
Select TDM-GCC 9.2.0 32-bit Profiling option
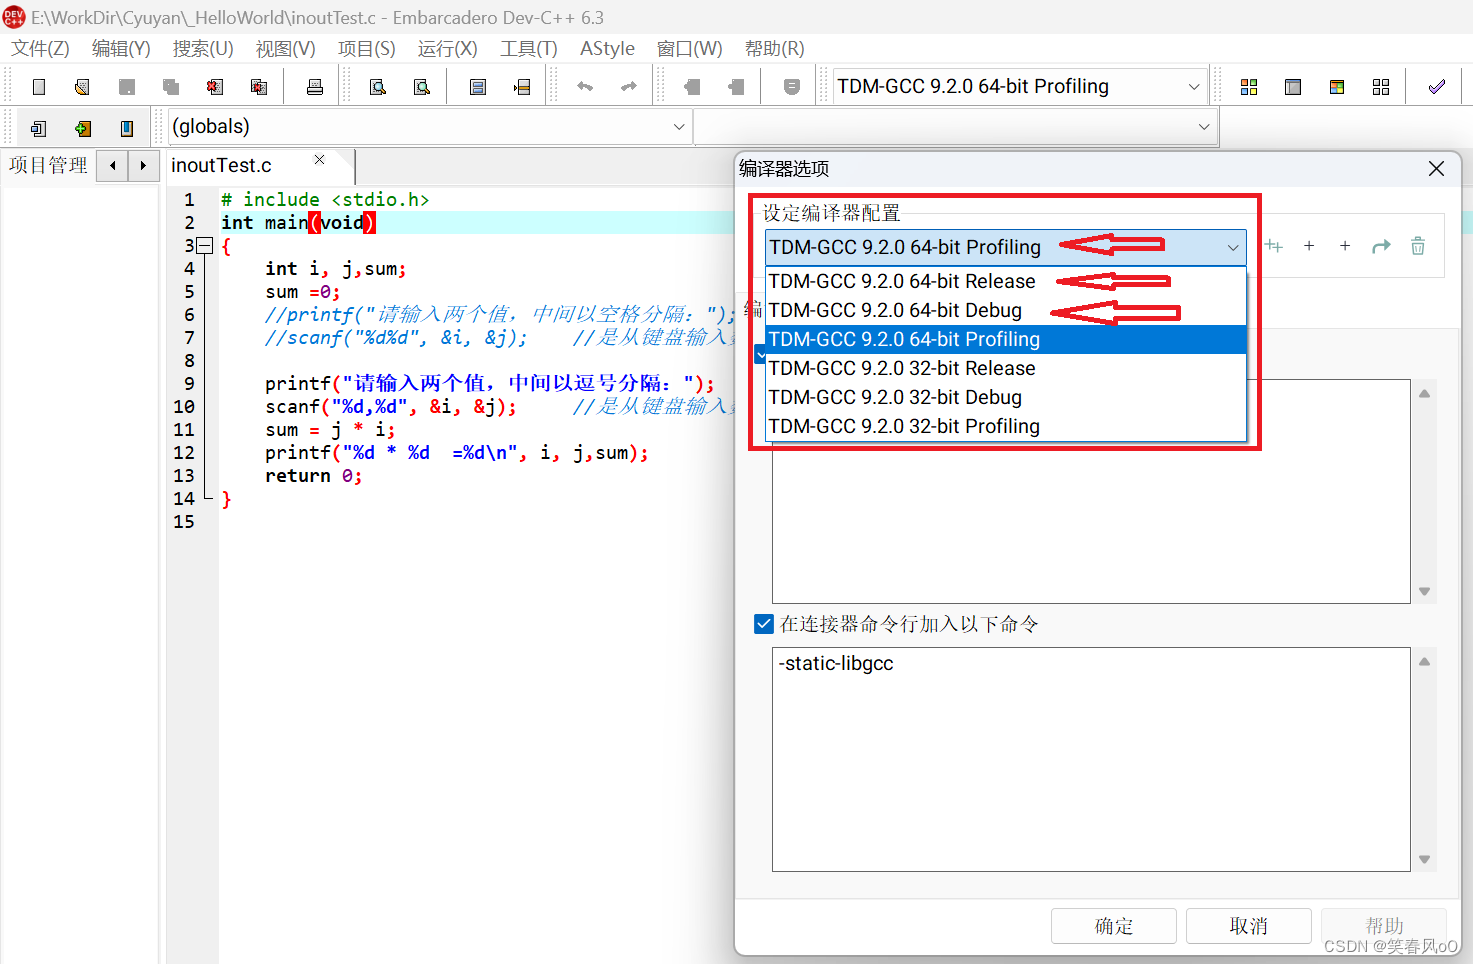pyautogui.click(x=1006, y=426)
